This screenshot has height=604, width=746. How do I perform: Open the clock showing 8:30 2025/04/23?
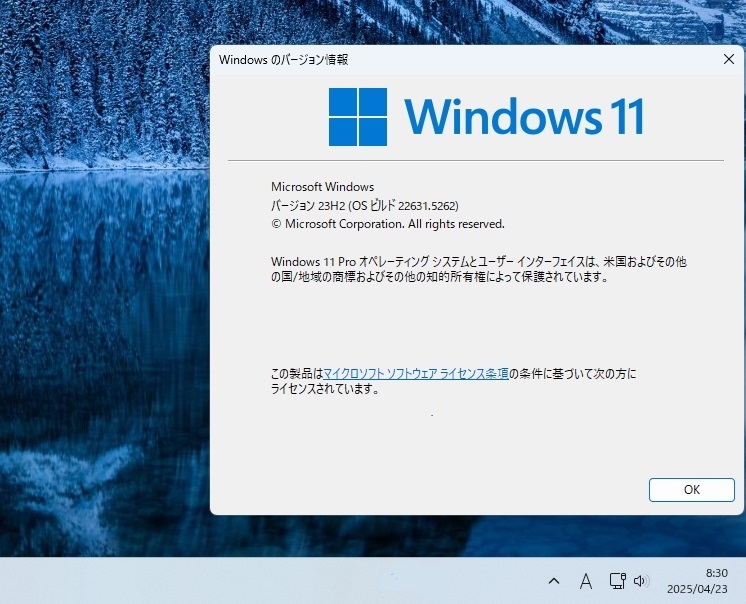click(697, 581)
